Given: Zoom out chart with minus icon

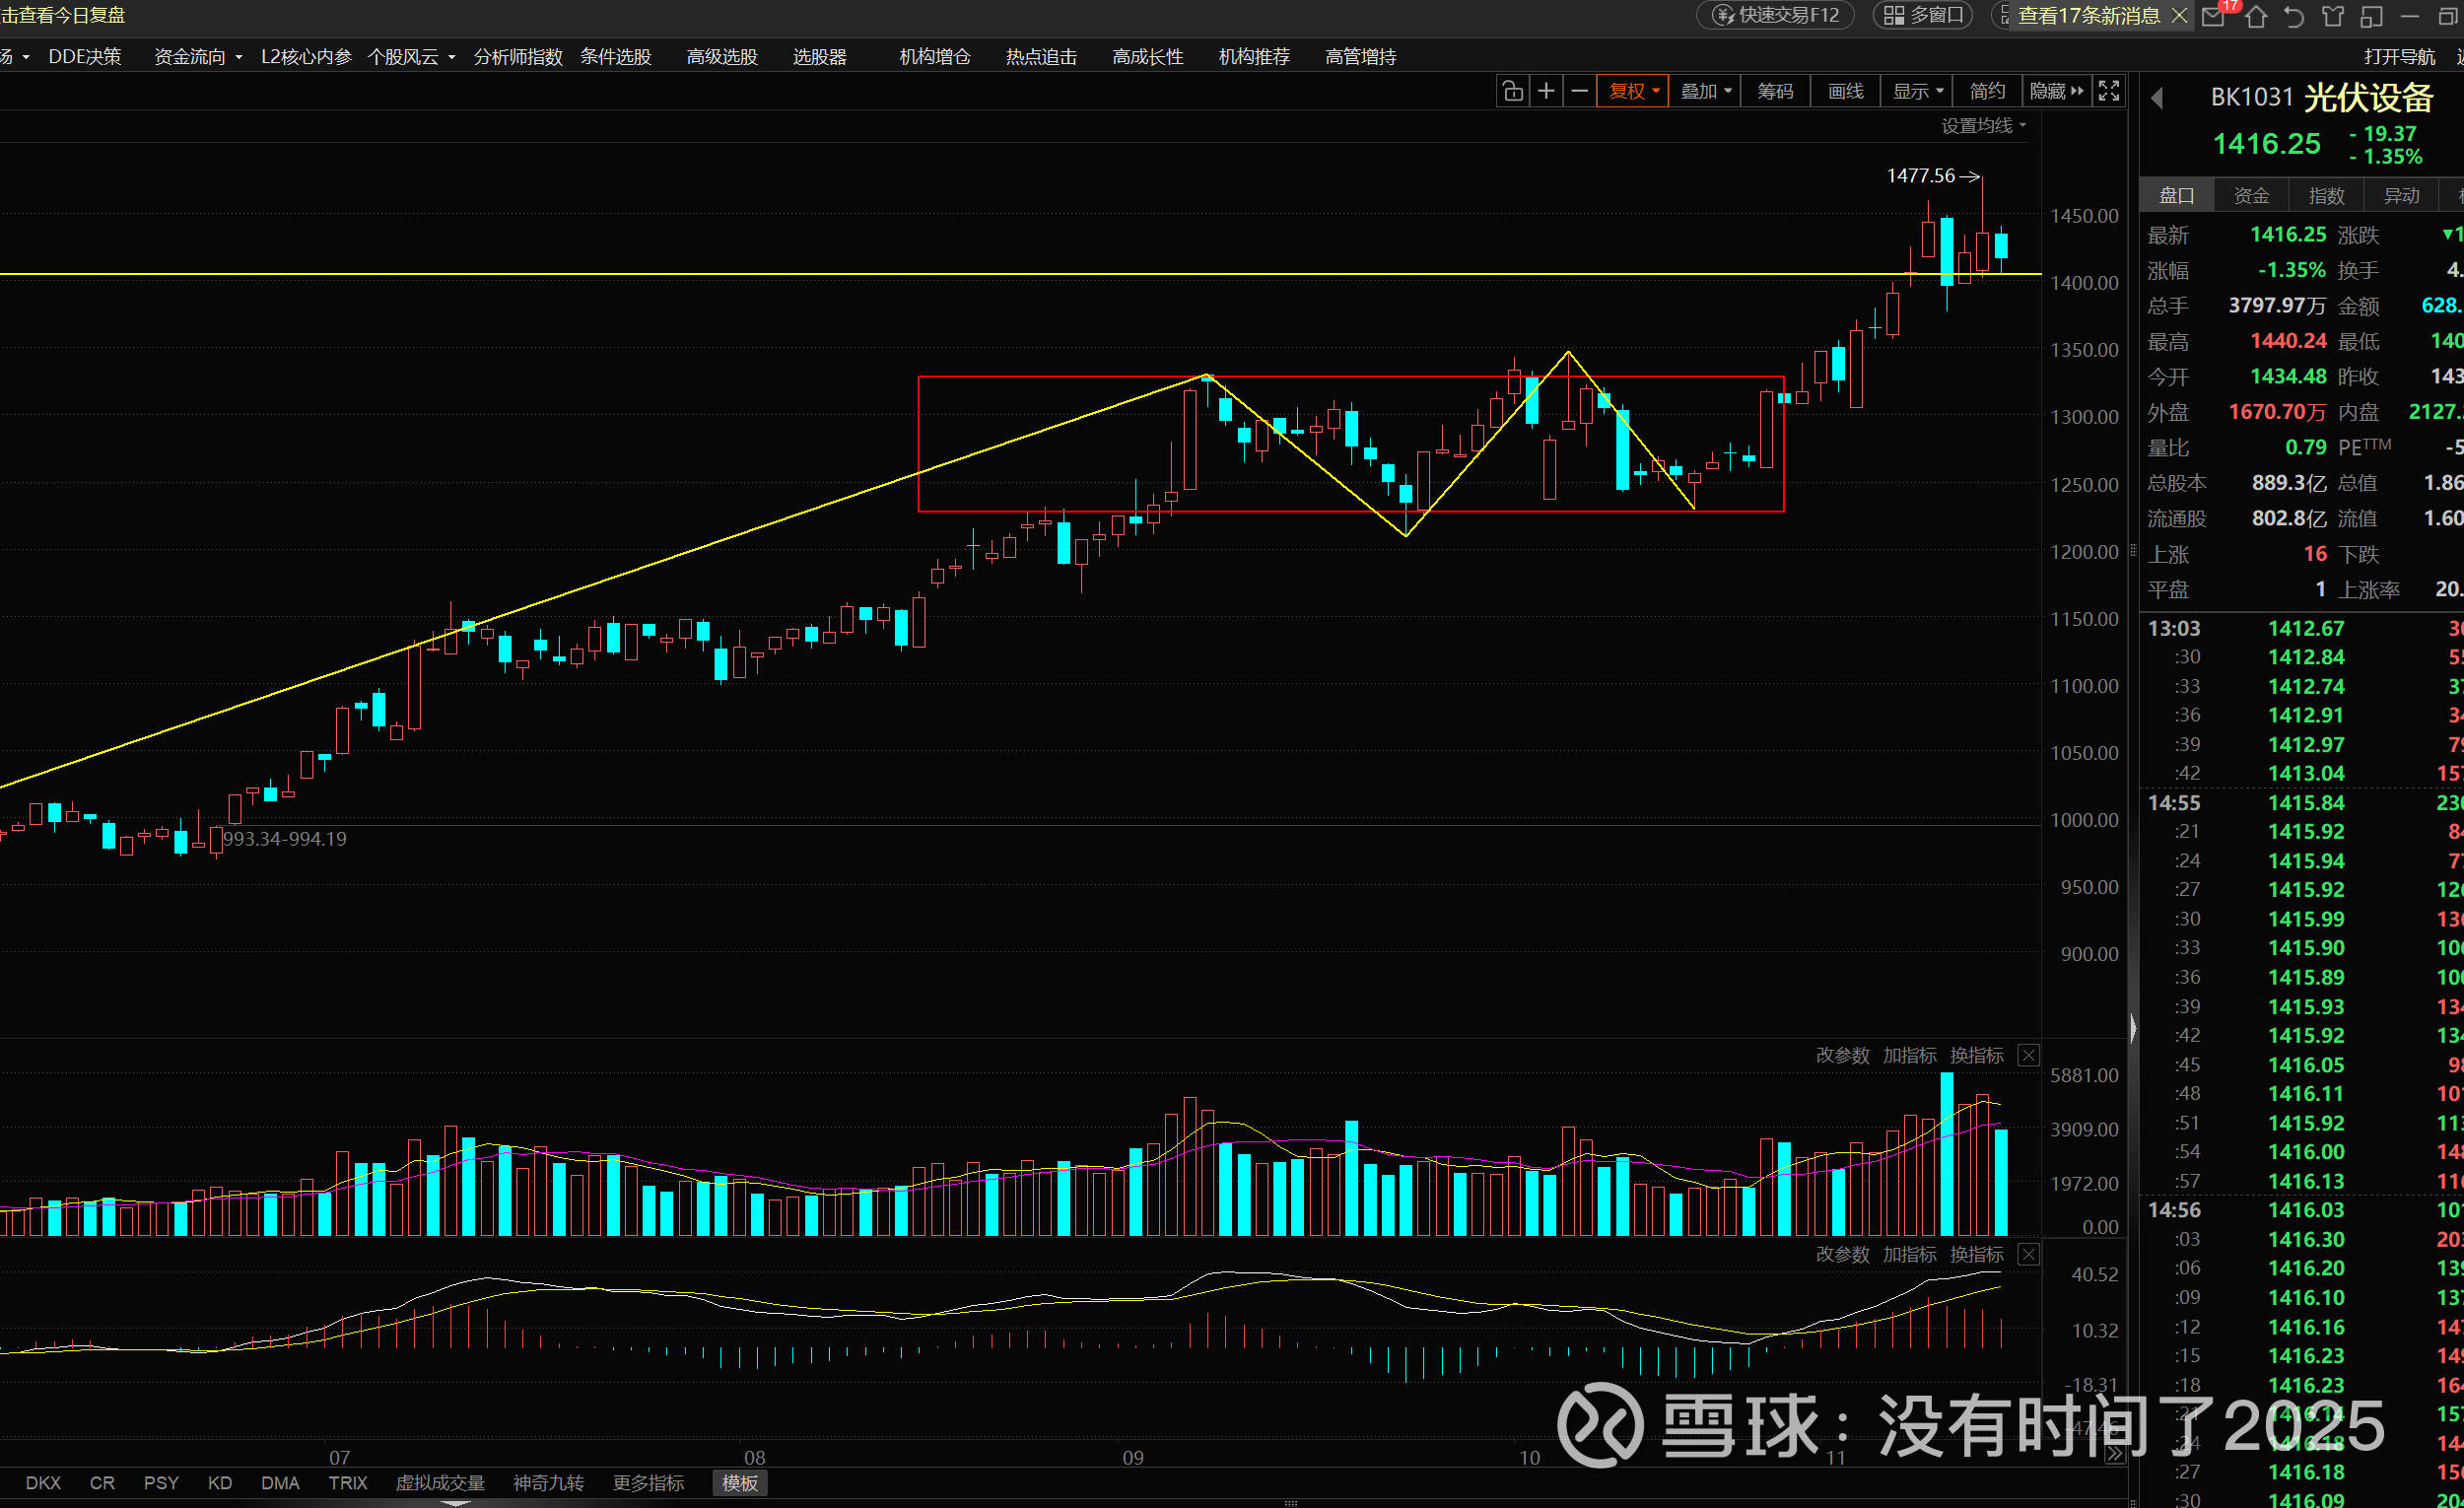Looking at the screenshot, I should pyautogui.click(x=1579, y=92).
